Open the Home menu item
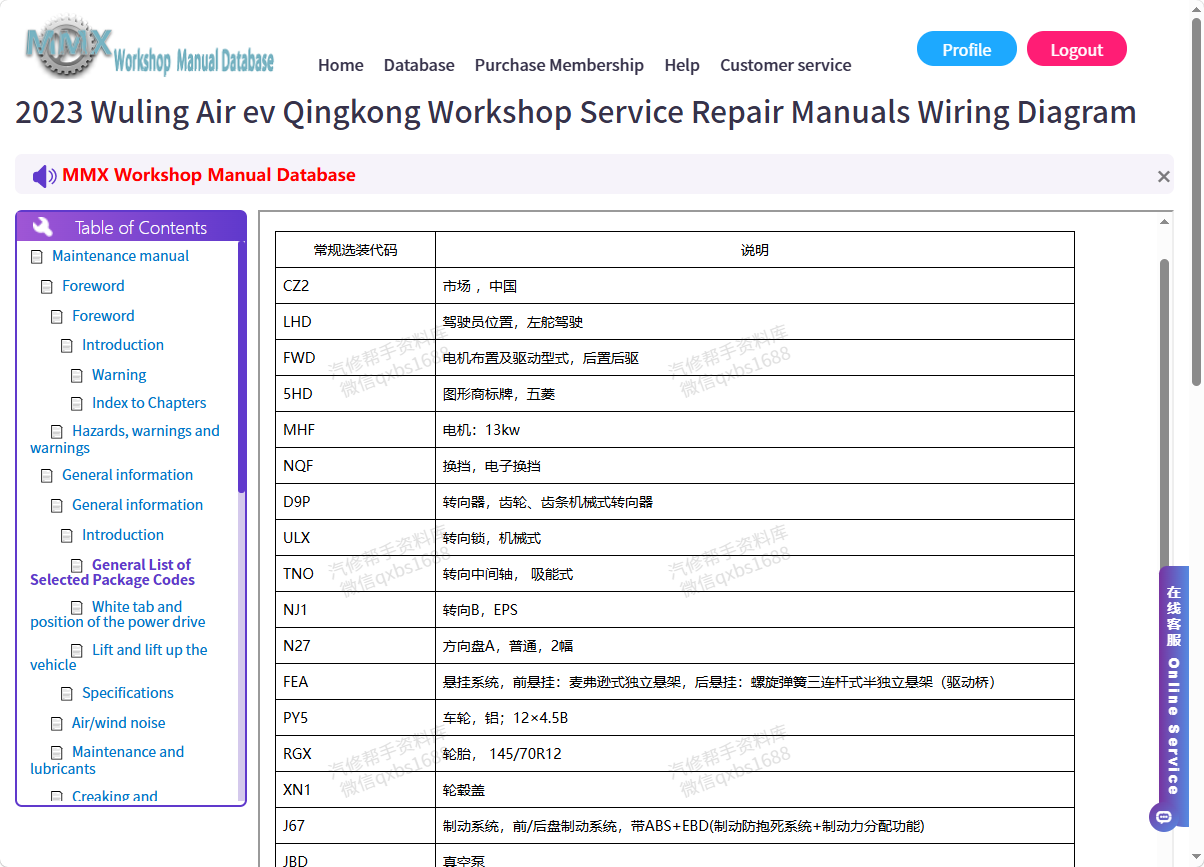 coord(341,65)
